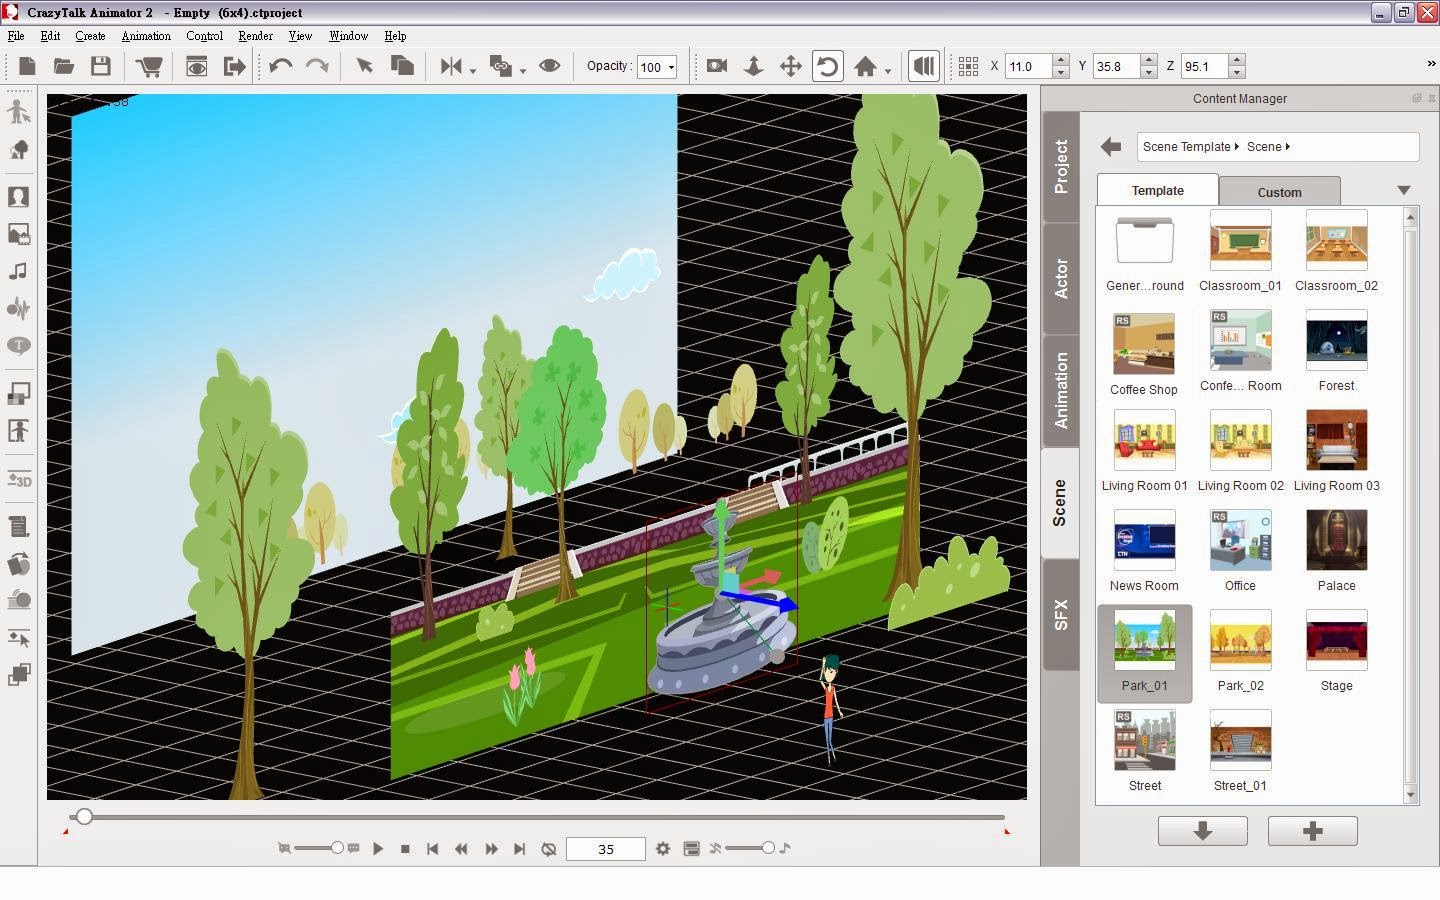Click the Add plus button in Content Manager

click(1313, 831)
